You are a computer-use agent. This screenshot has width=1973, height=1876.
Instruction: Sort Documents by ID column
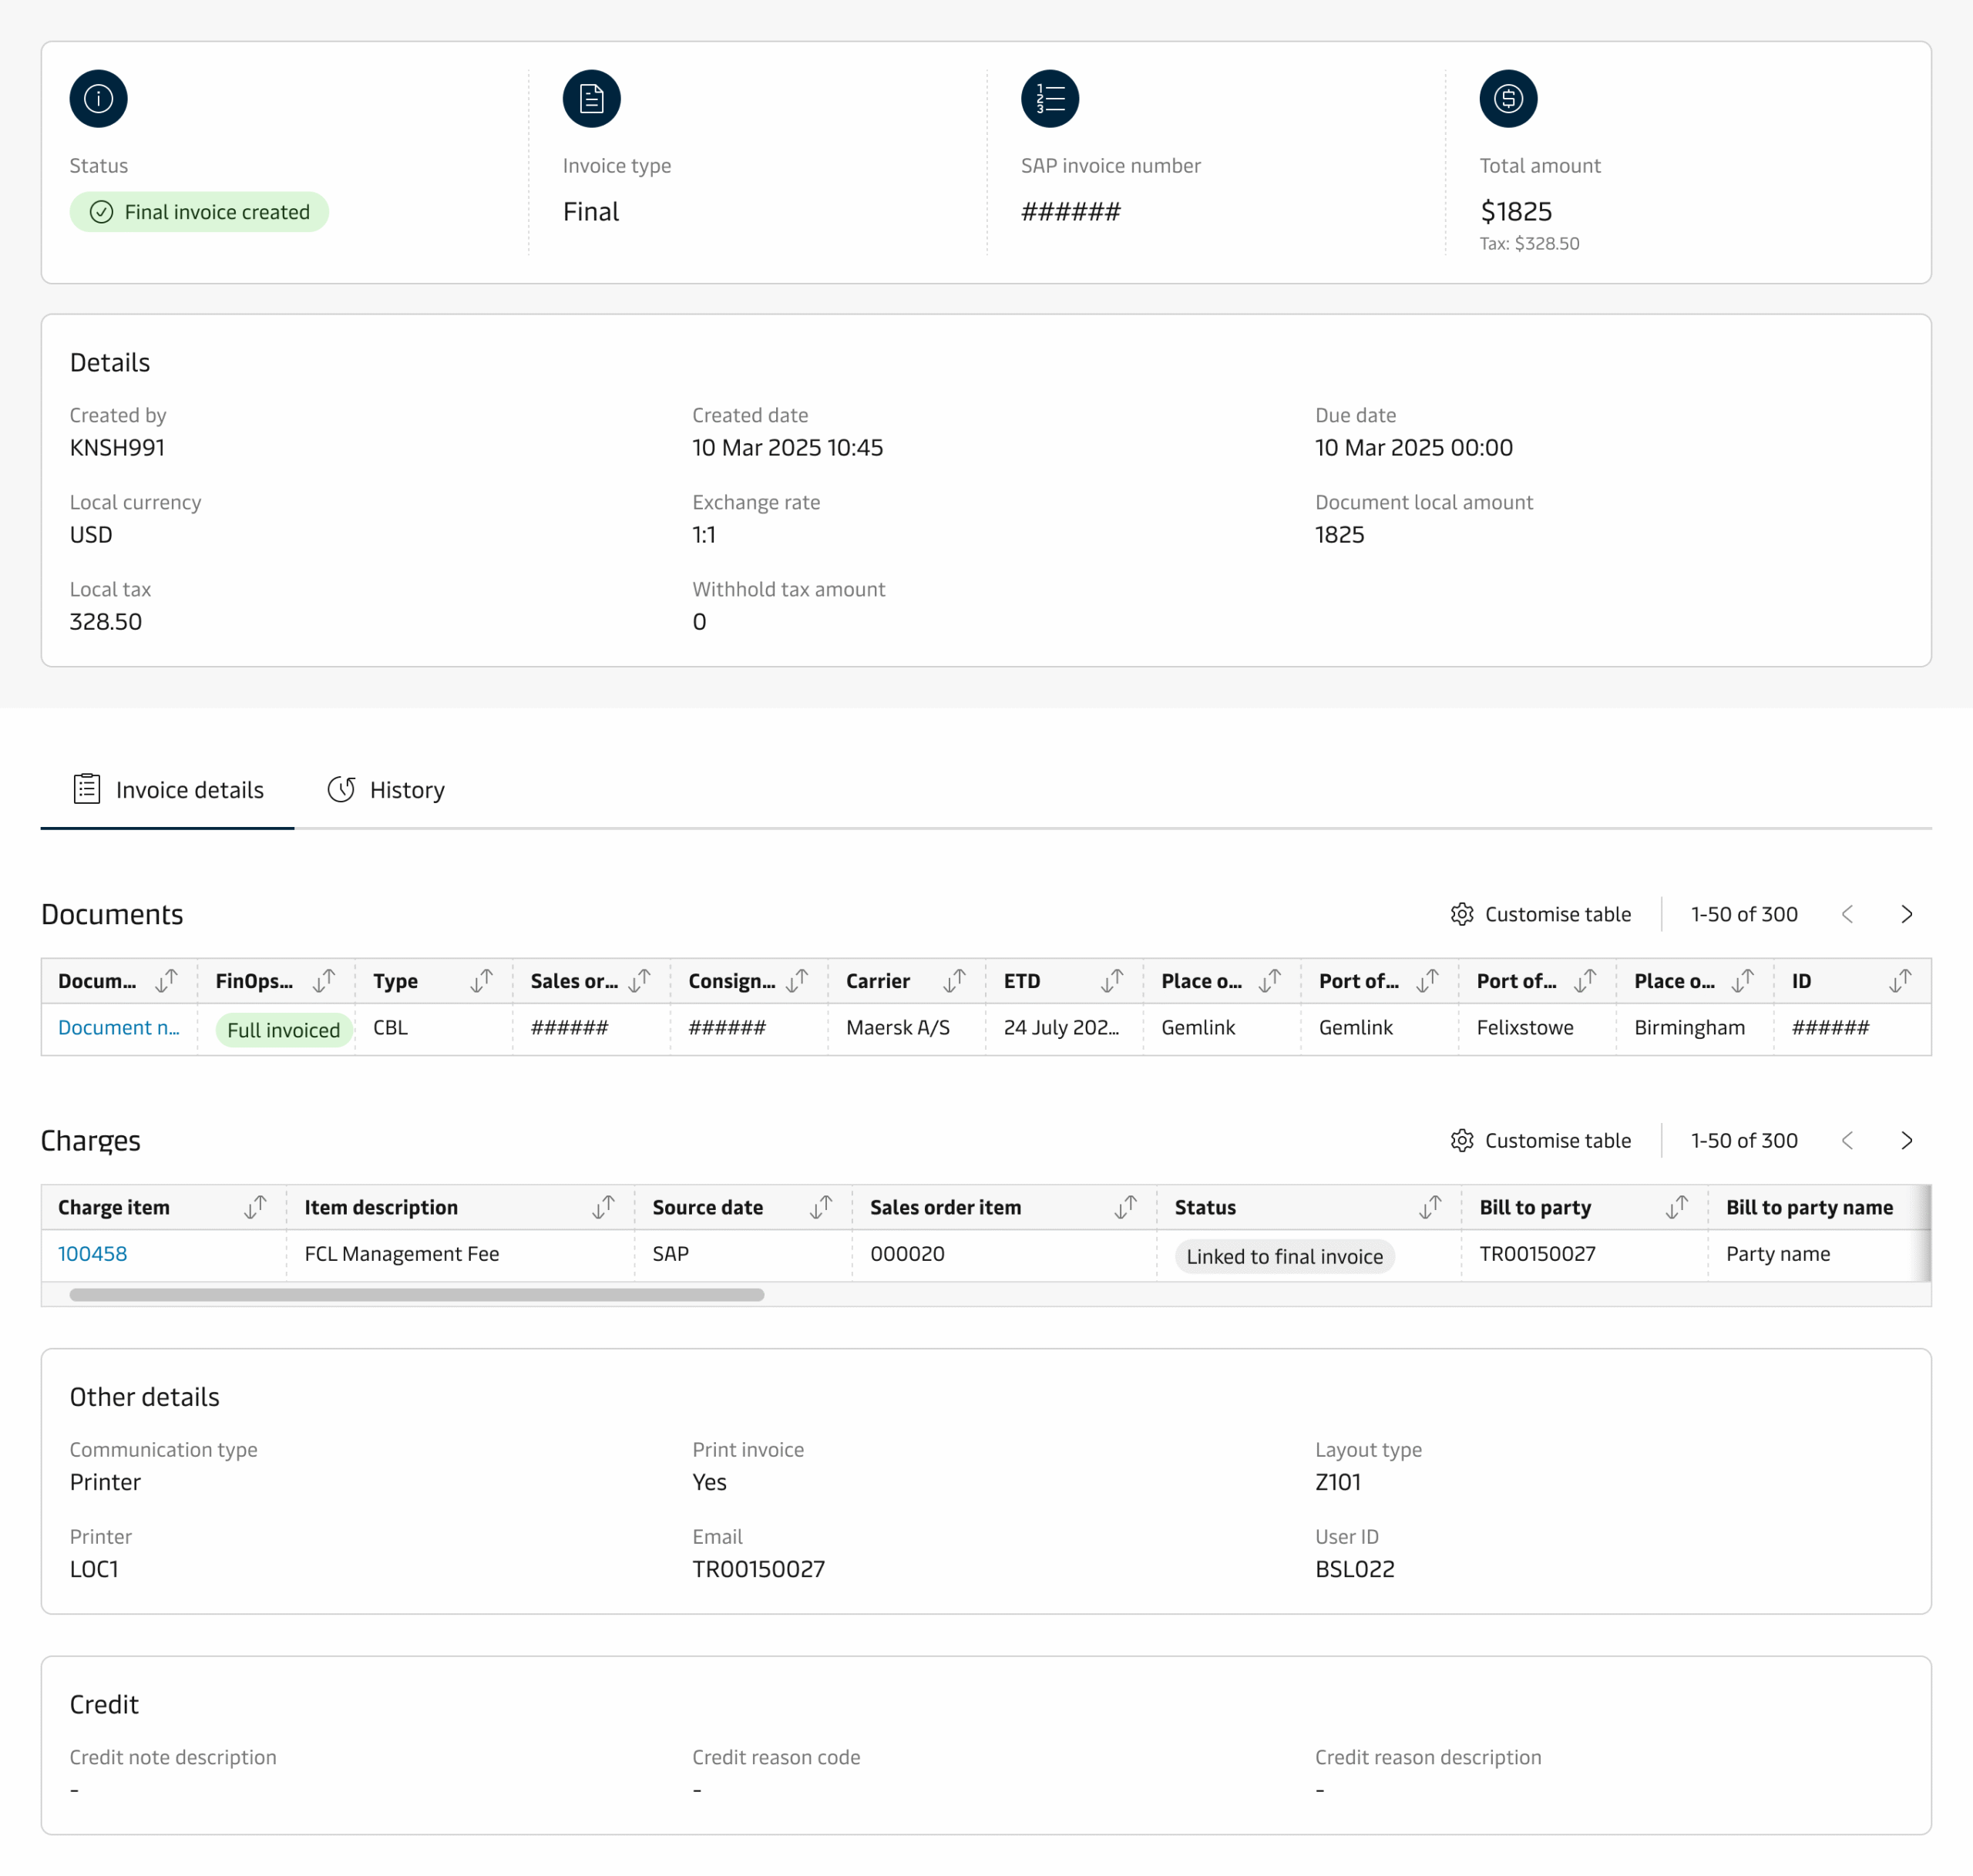click(x=1901, y=981)
